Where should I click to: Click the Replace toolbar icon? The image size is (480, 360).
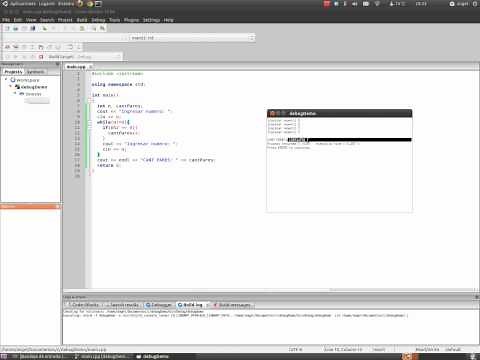(102, 29)
